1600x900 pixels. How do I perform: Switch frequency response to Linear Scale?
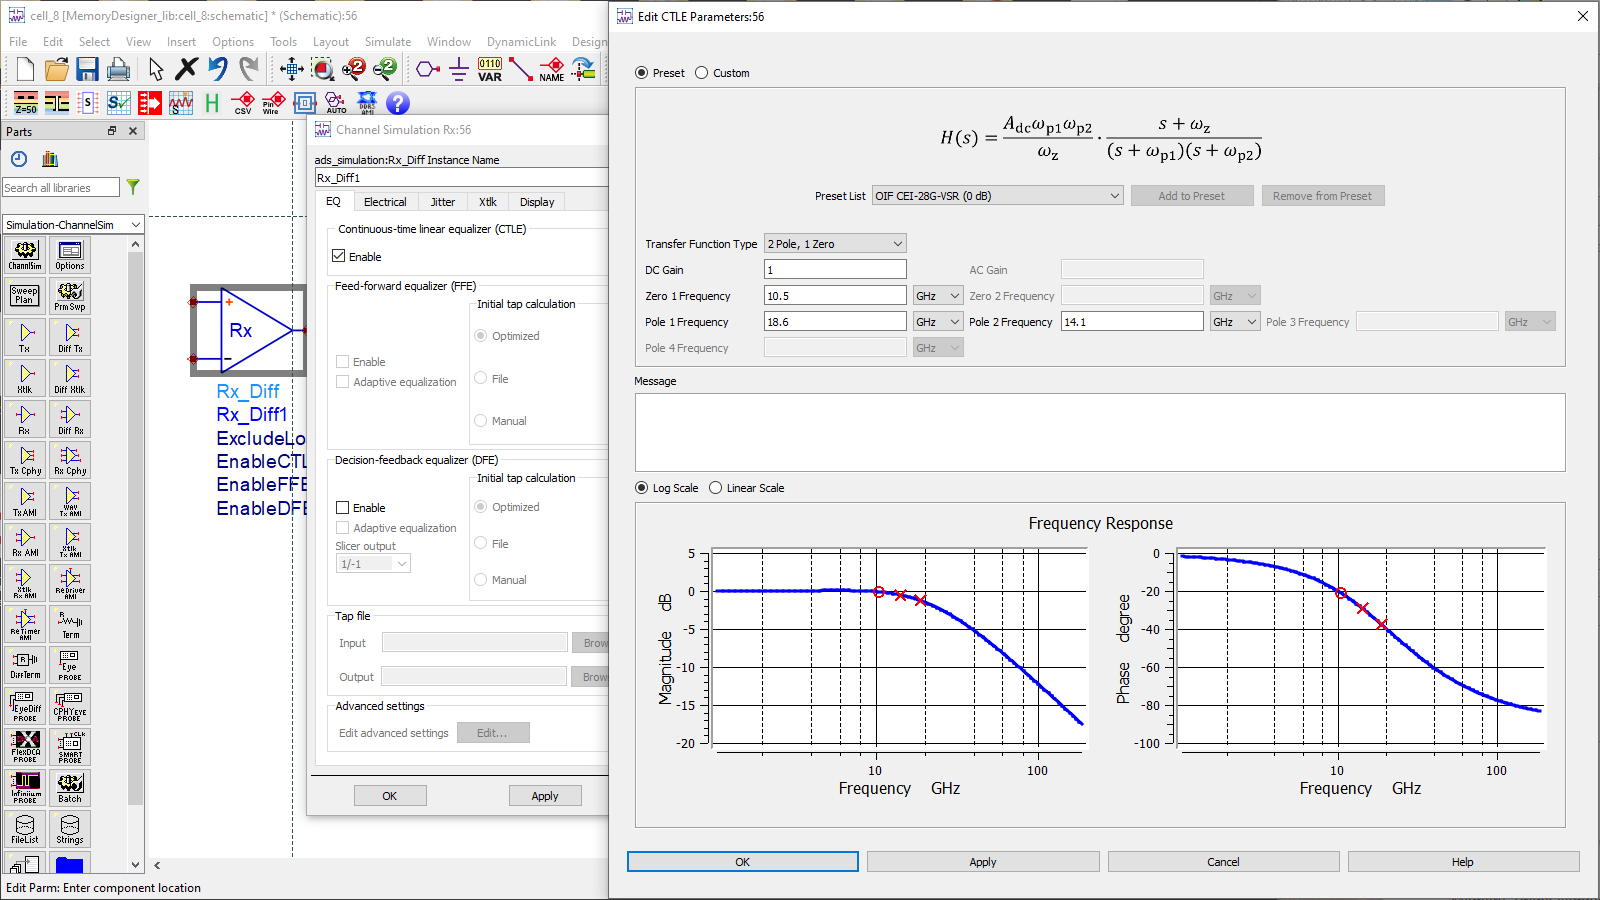715,487
